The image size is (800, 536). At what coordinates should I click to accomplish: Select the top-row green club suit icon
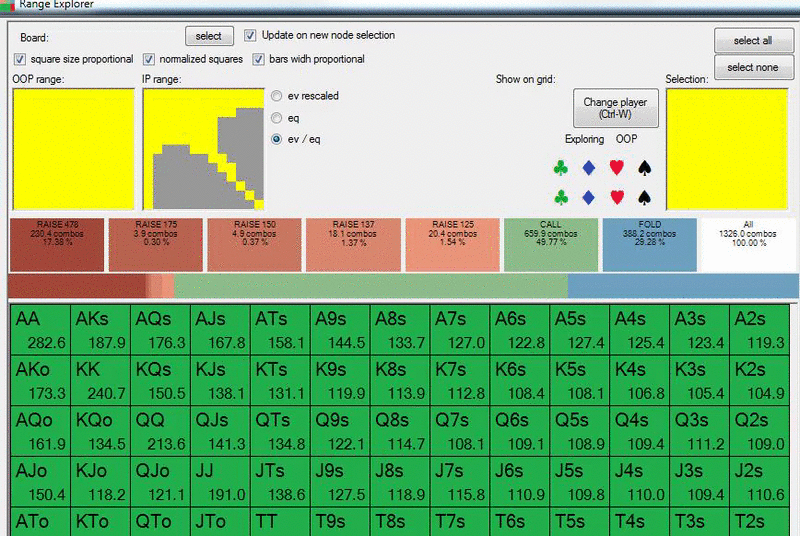(561, 168)
